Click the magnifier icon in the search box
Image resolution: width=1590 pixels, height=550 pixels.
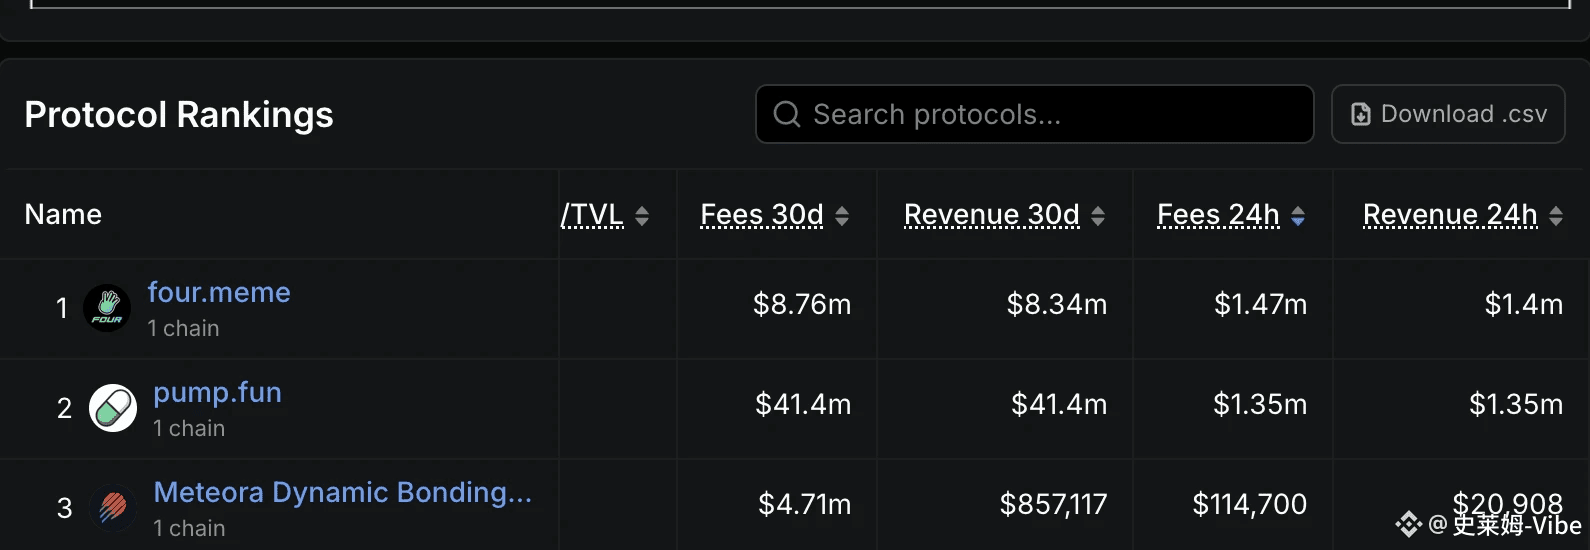point(787,115)
